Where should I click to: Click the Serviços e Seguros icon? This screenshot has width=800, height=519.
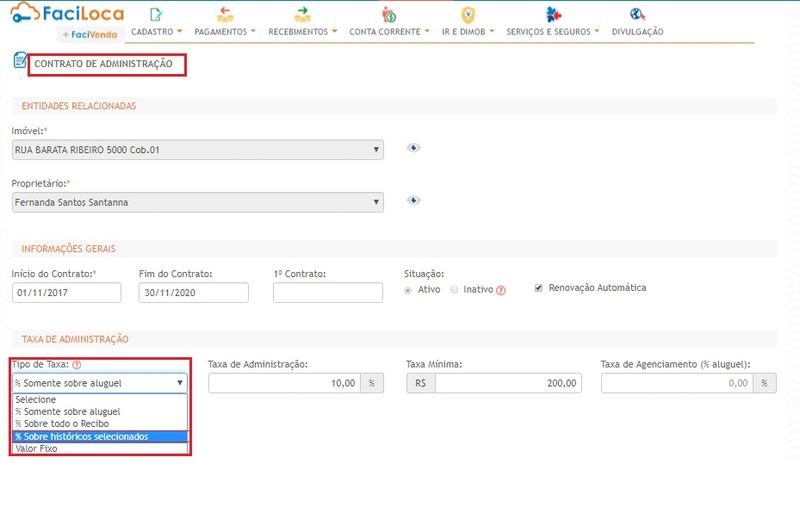pos(552,14)
